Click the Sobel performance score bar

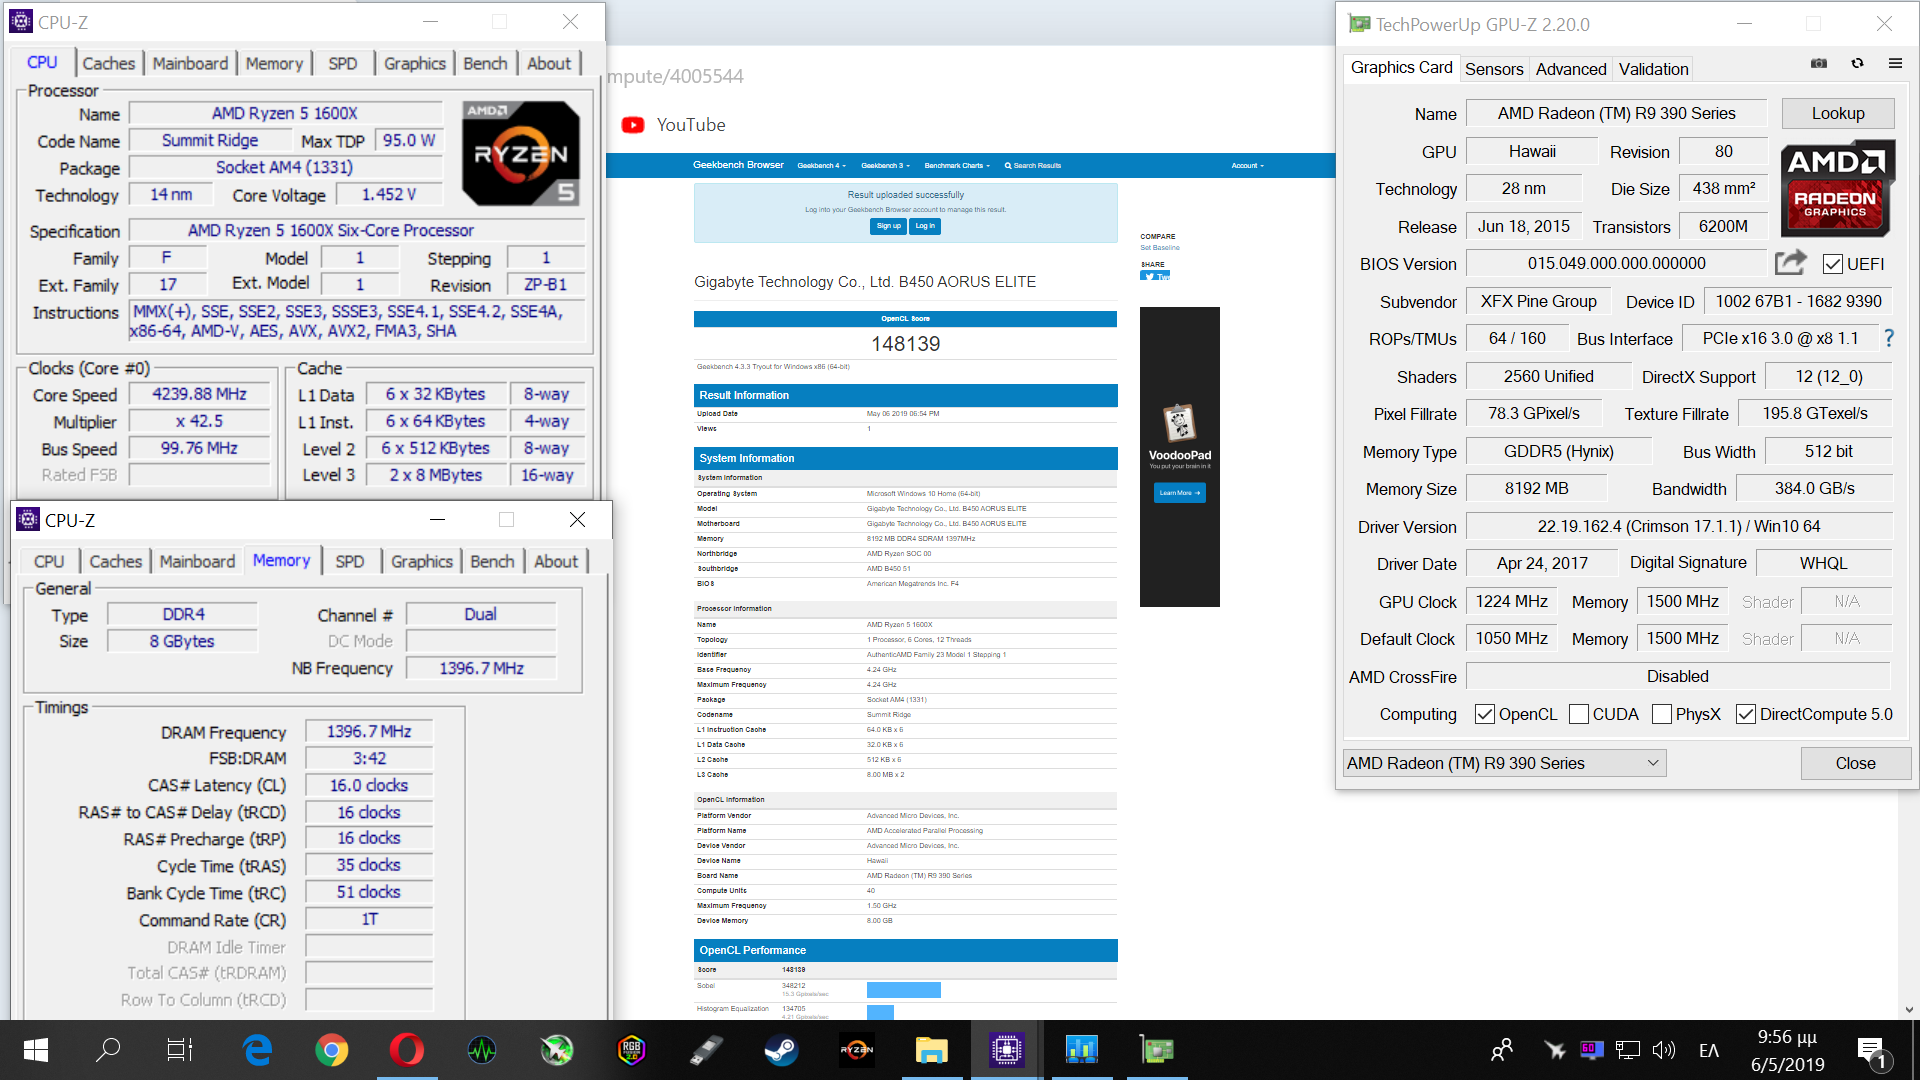[x=904, y=990]
